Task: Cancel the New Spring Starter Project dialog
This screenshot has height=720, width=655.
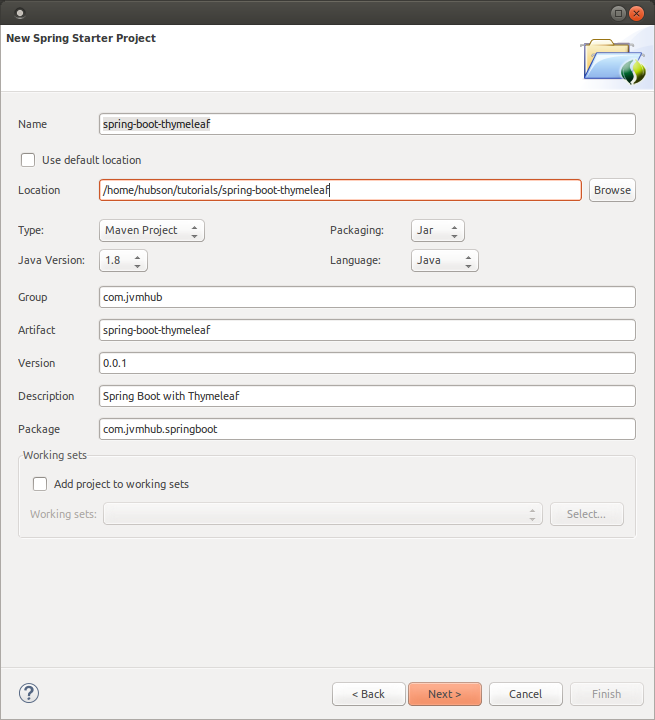Action: pyautogui.click(x=525, y=694)
